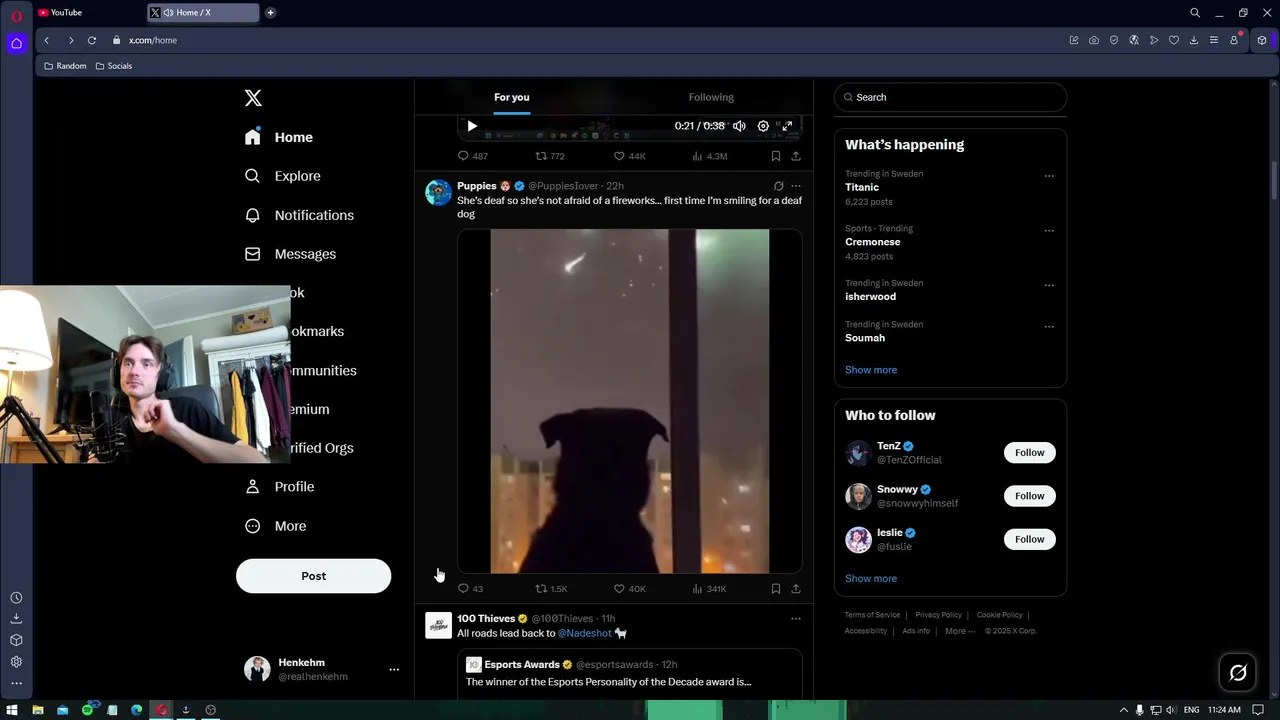This screenshot has width=1280, height=720.
Task: Share the Puppies post
Action: point(796,589)
